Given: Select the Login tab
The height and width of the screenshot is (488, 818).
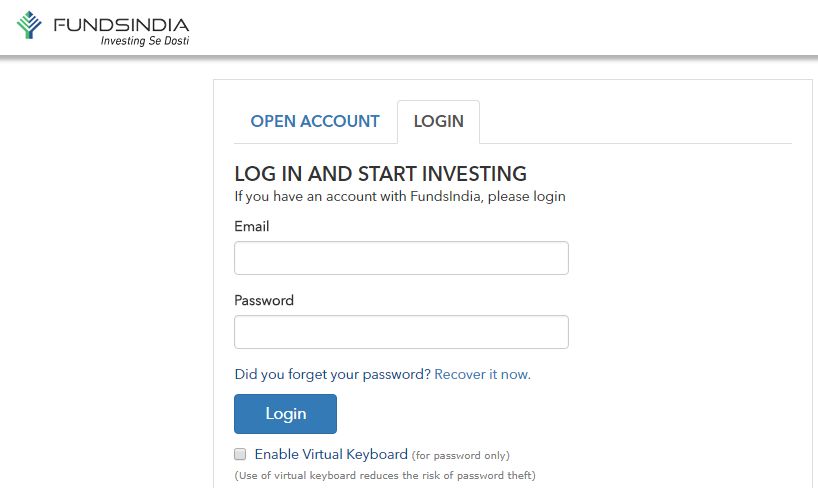Looking at the screenshot, I should click(x=438, y=121).
